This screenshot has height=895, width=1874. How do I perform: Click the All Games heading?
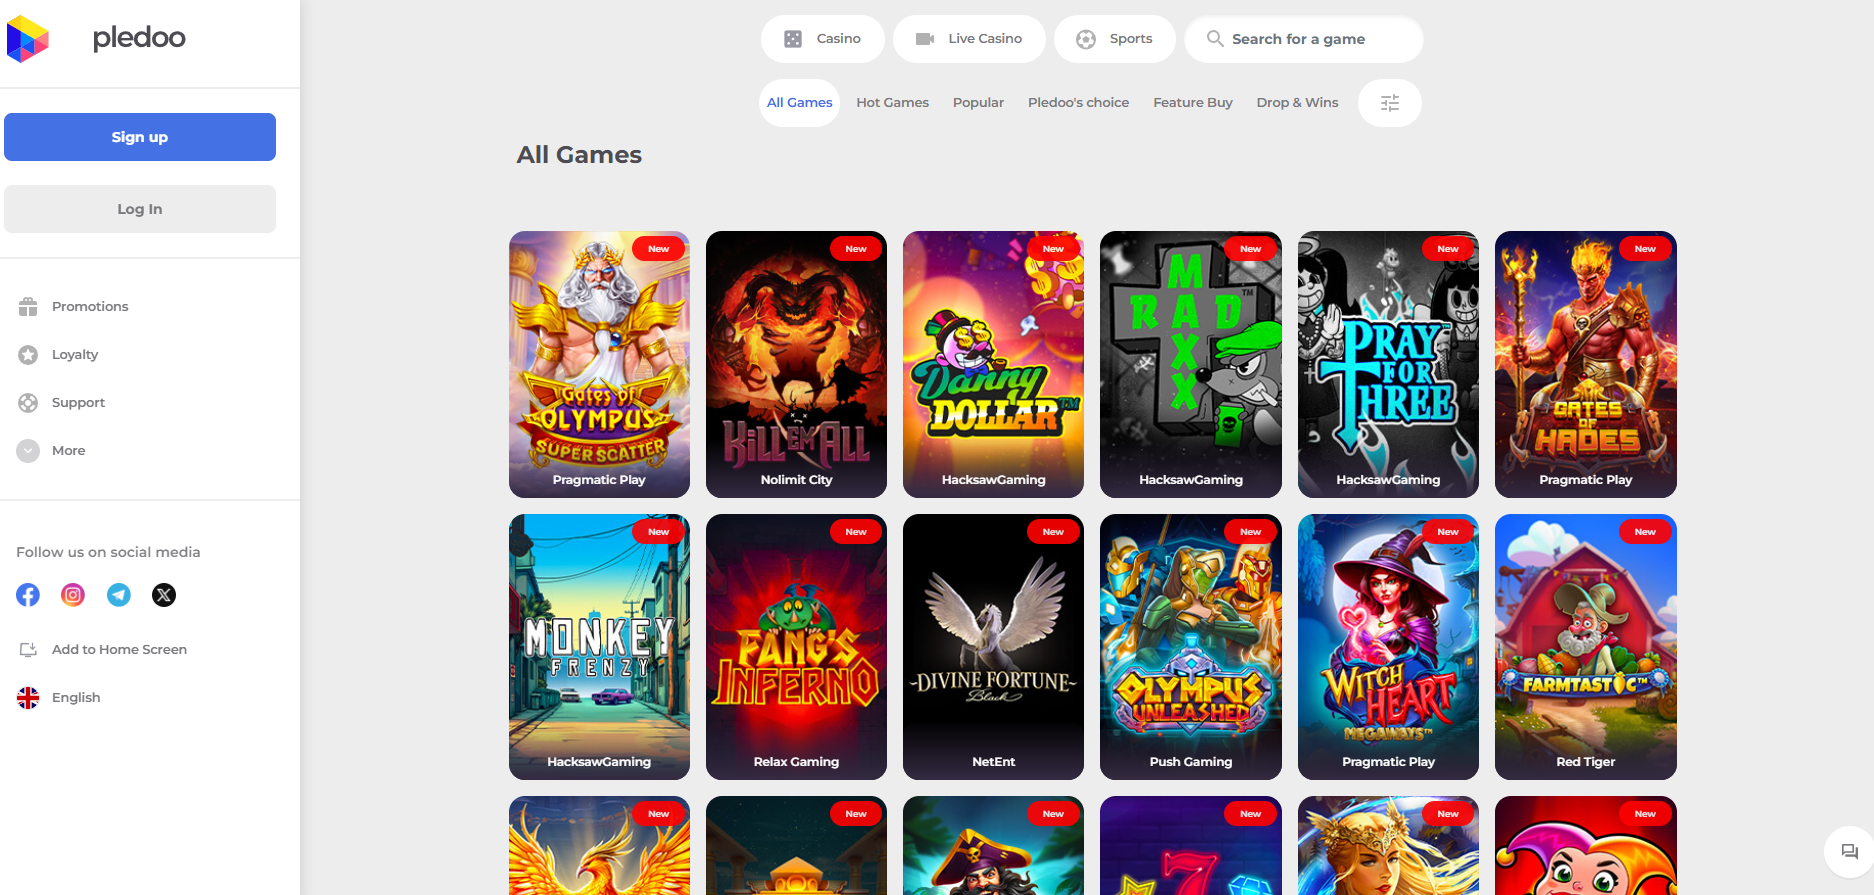pos(579,155)
